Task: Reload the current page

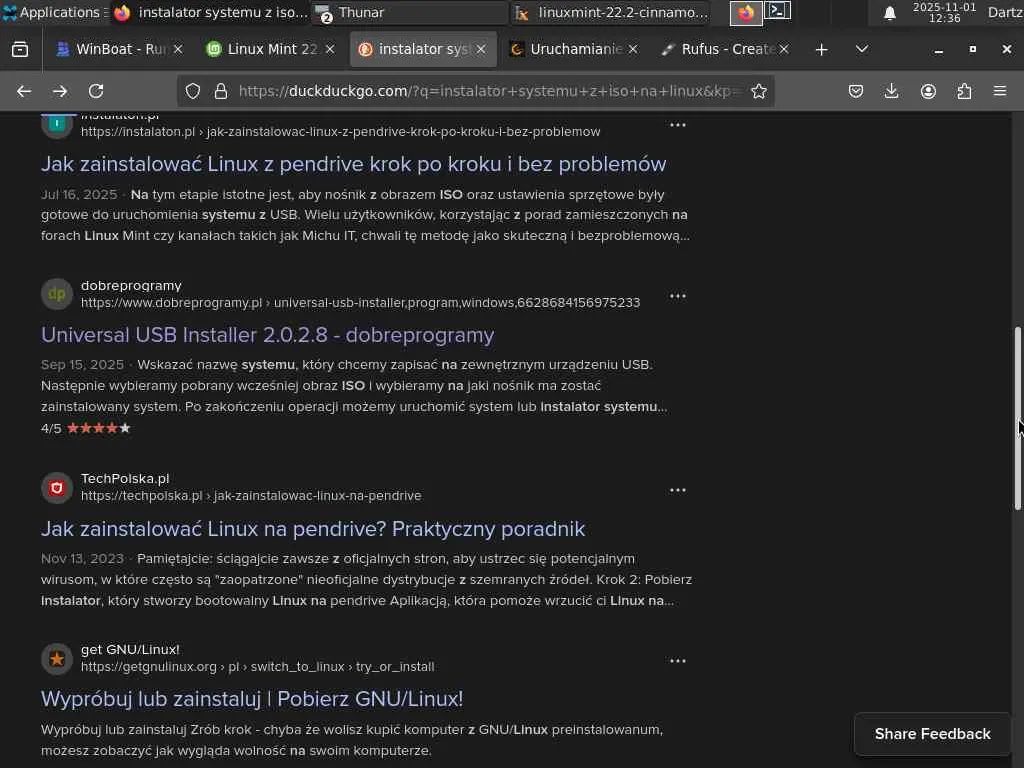Action: (96, 91)
